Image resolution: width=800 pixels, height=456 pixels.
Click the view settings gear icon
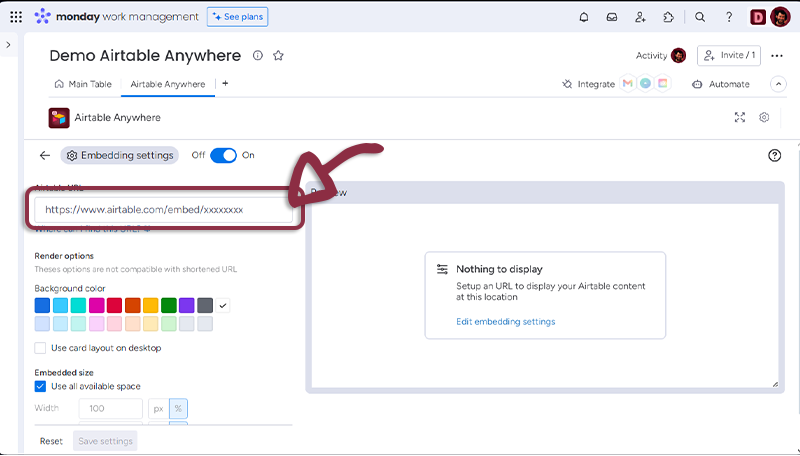click(764, 117)
